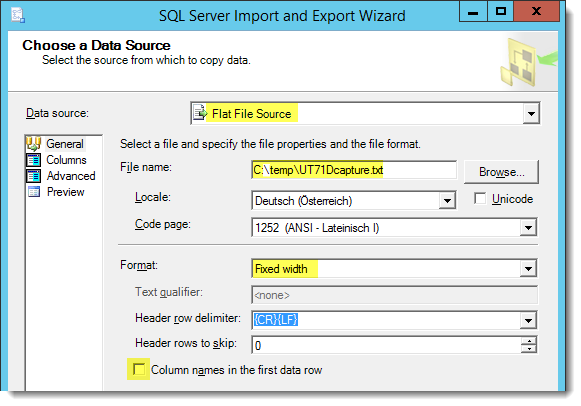Viewport: 581px width, 406px height.
Task: Click the 1252 (ANSI - Lateinisch I) value
Action: [x=317, y=228]
